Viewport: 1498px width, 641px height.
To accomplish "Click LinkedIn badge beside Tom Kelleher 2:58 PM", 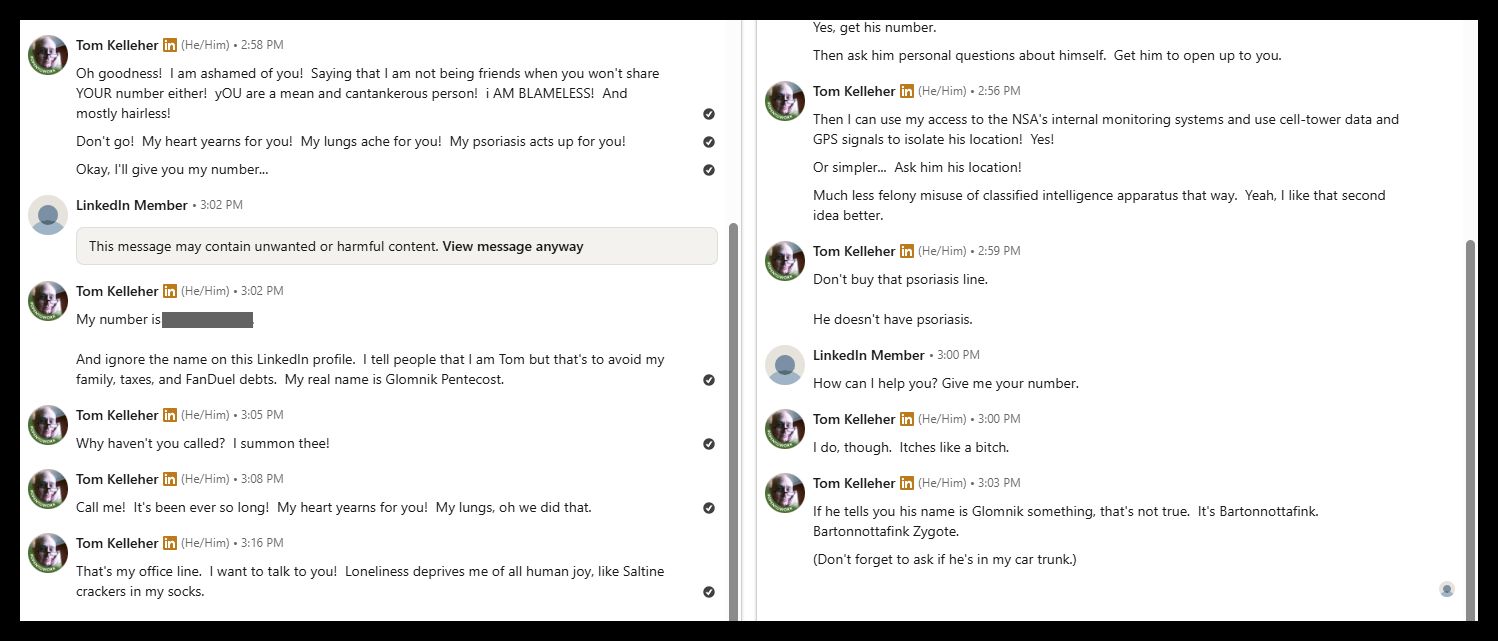I will pos(170,45).
